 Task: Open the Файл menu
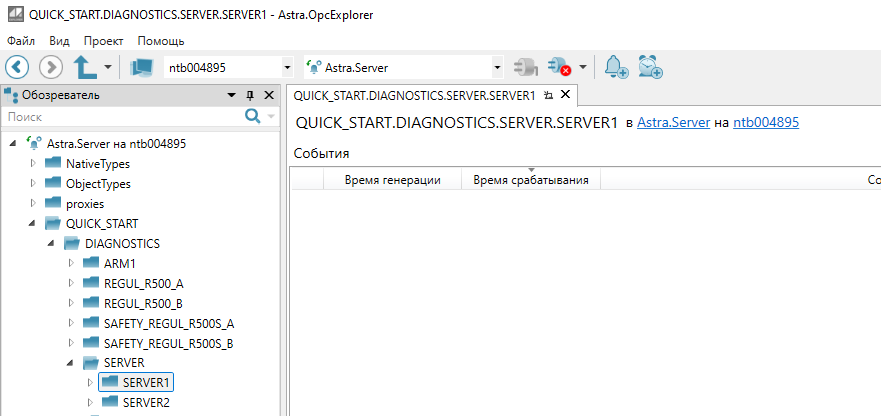tap(21, 41)
